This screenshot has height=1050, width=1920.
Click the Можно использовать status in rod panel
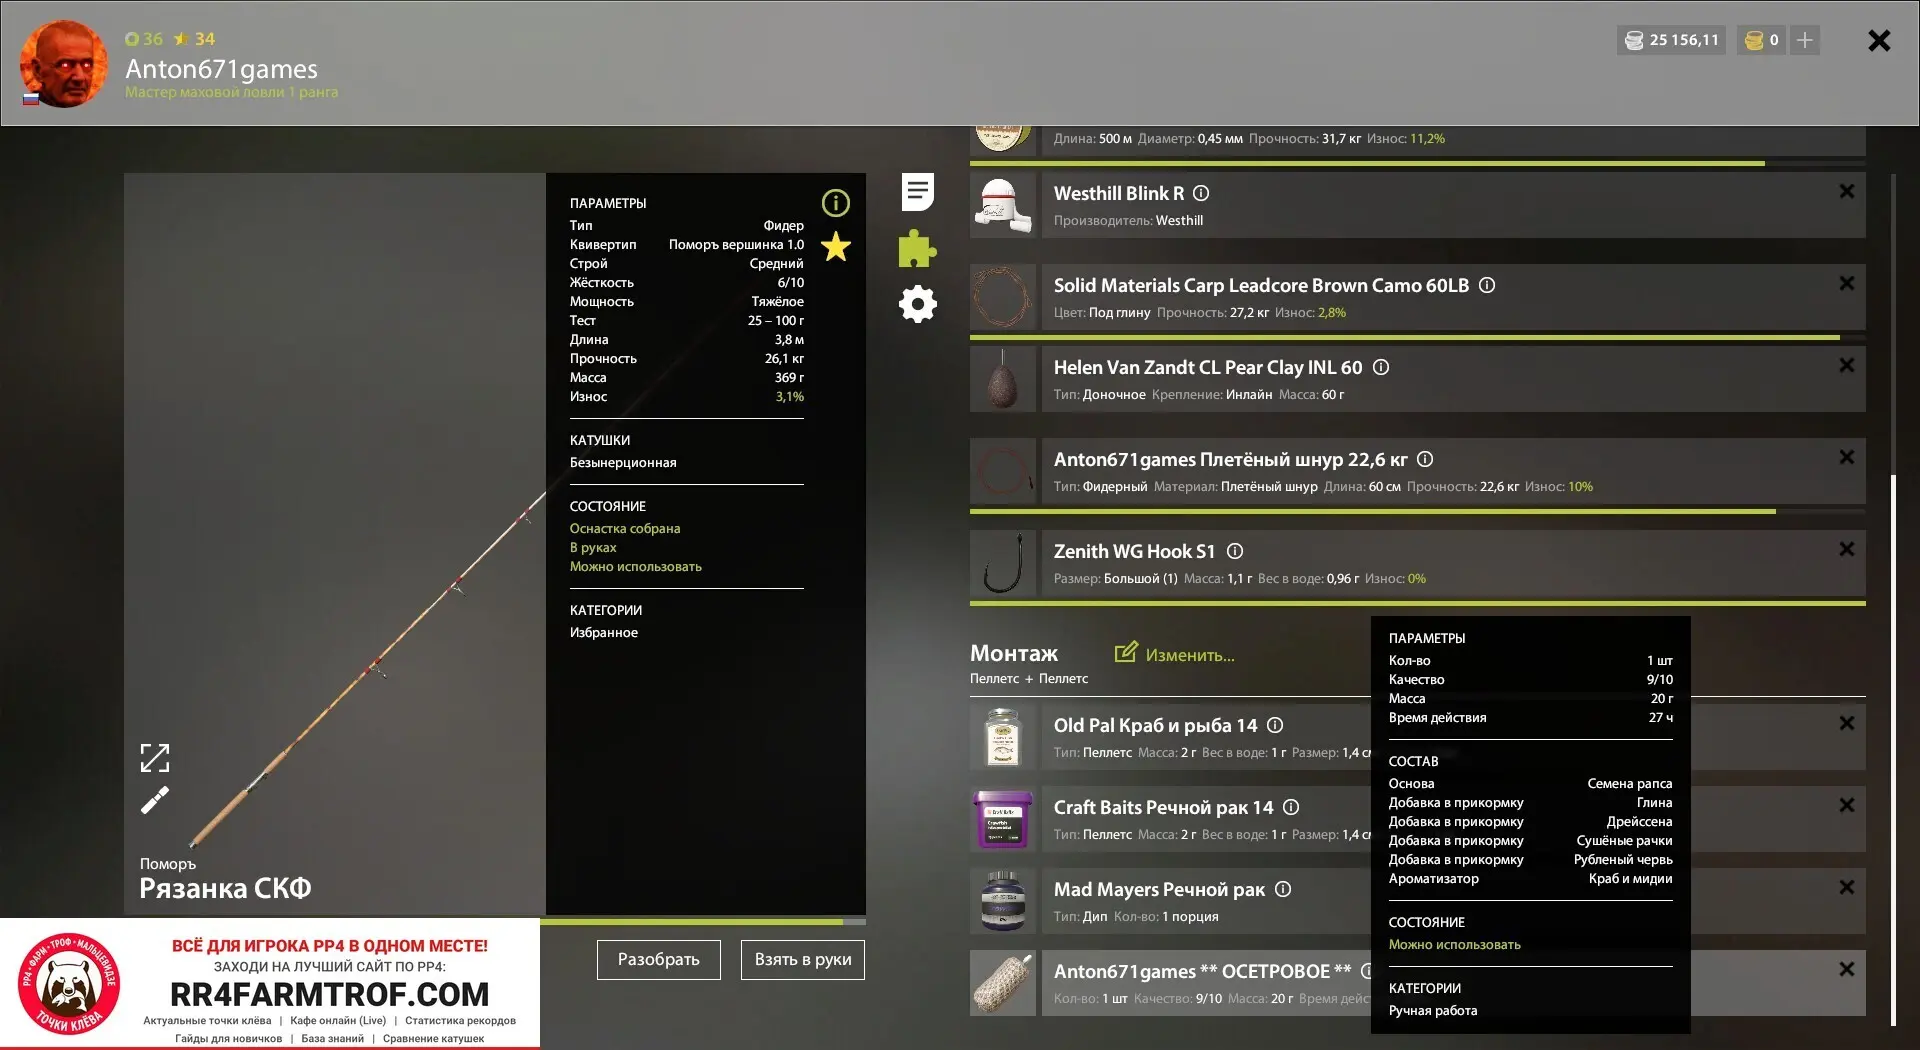(x=636, y=566)
